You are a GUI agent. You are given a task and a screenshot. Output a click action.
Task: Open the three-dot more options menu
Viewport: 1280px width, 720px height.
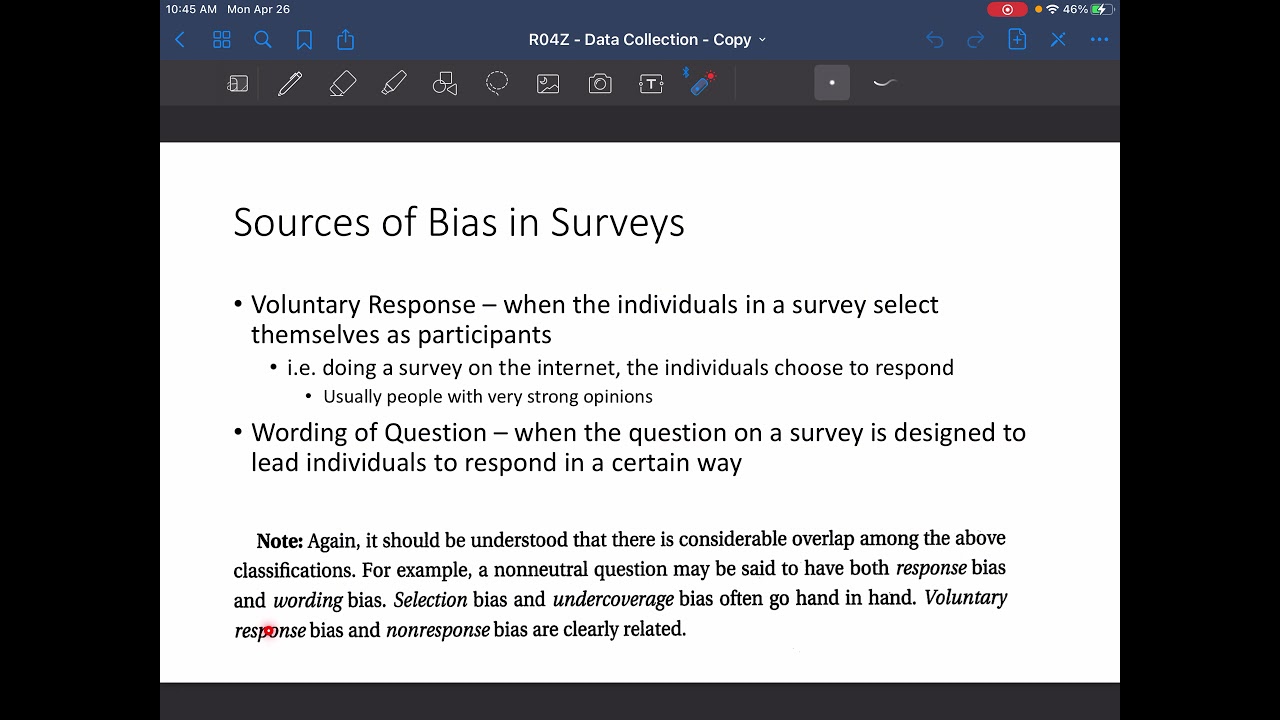[x=1100, y=40]
